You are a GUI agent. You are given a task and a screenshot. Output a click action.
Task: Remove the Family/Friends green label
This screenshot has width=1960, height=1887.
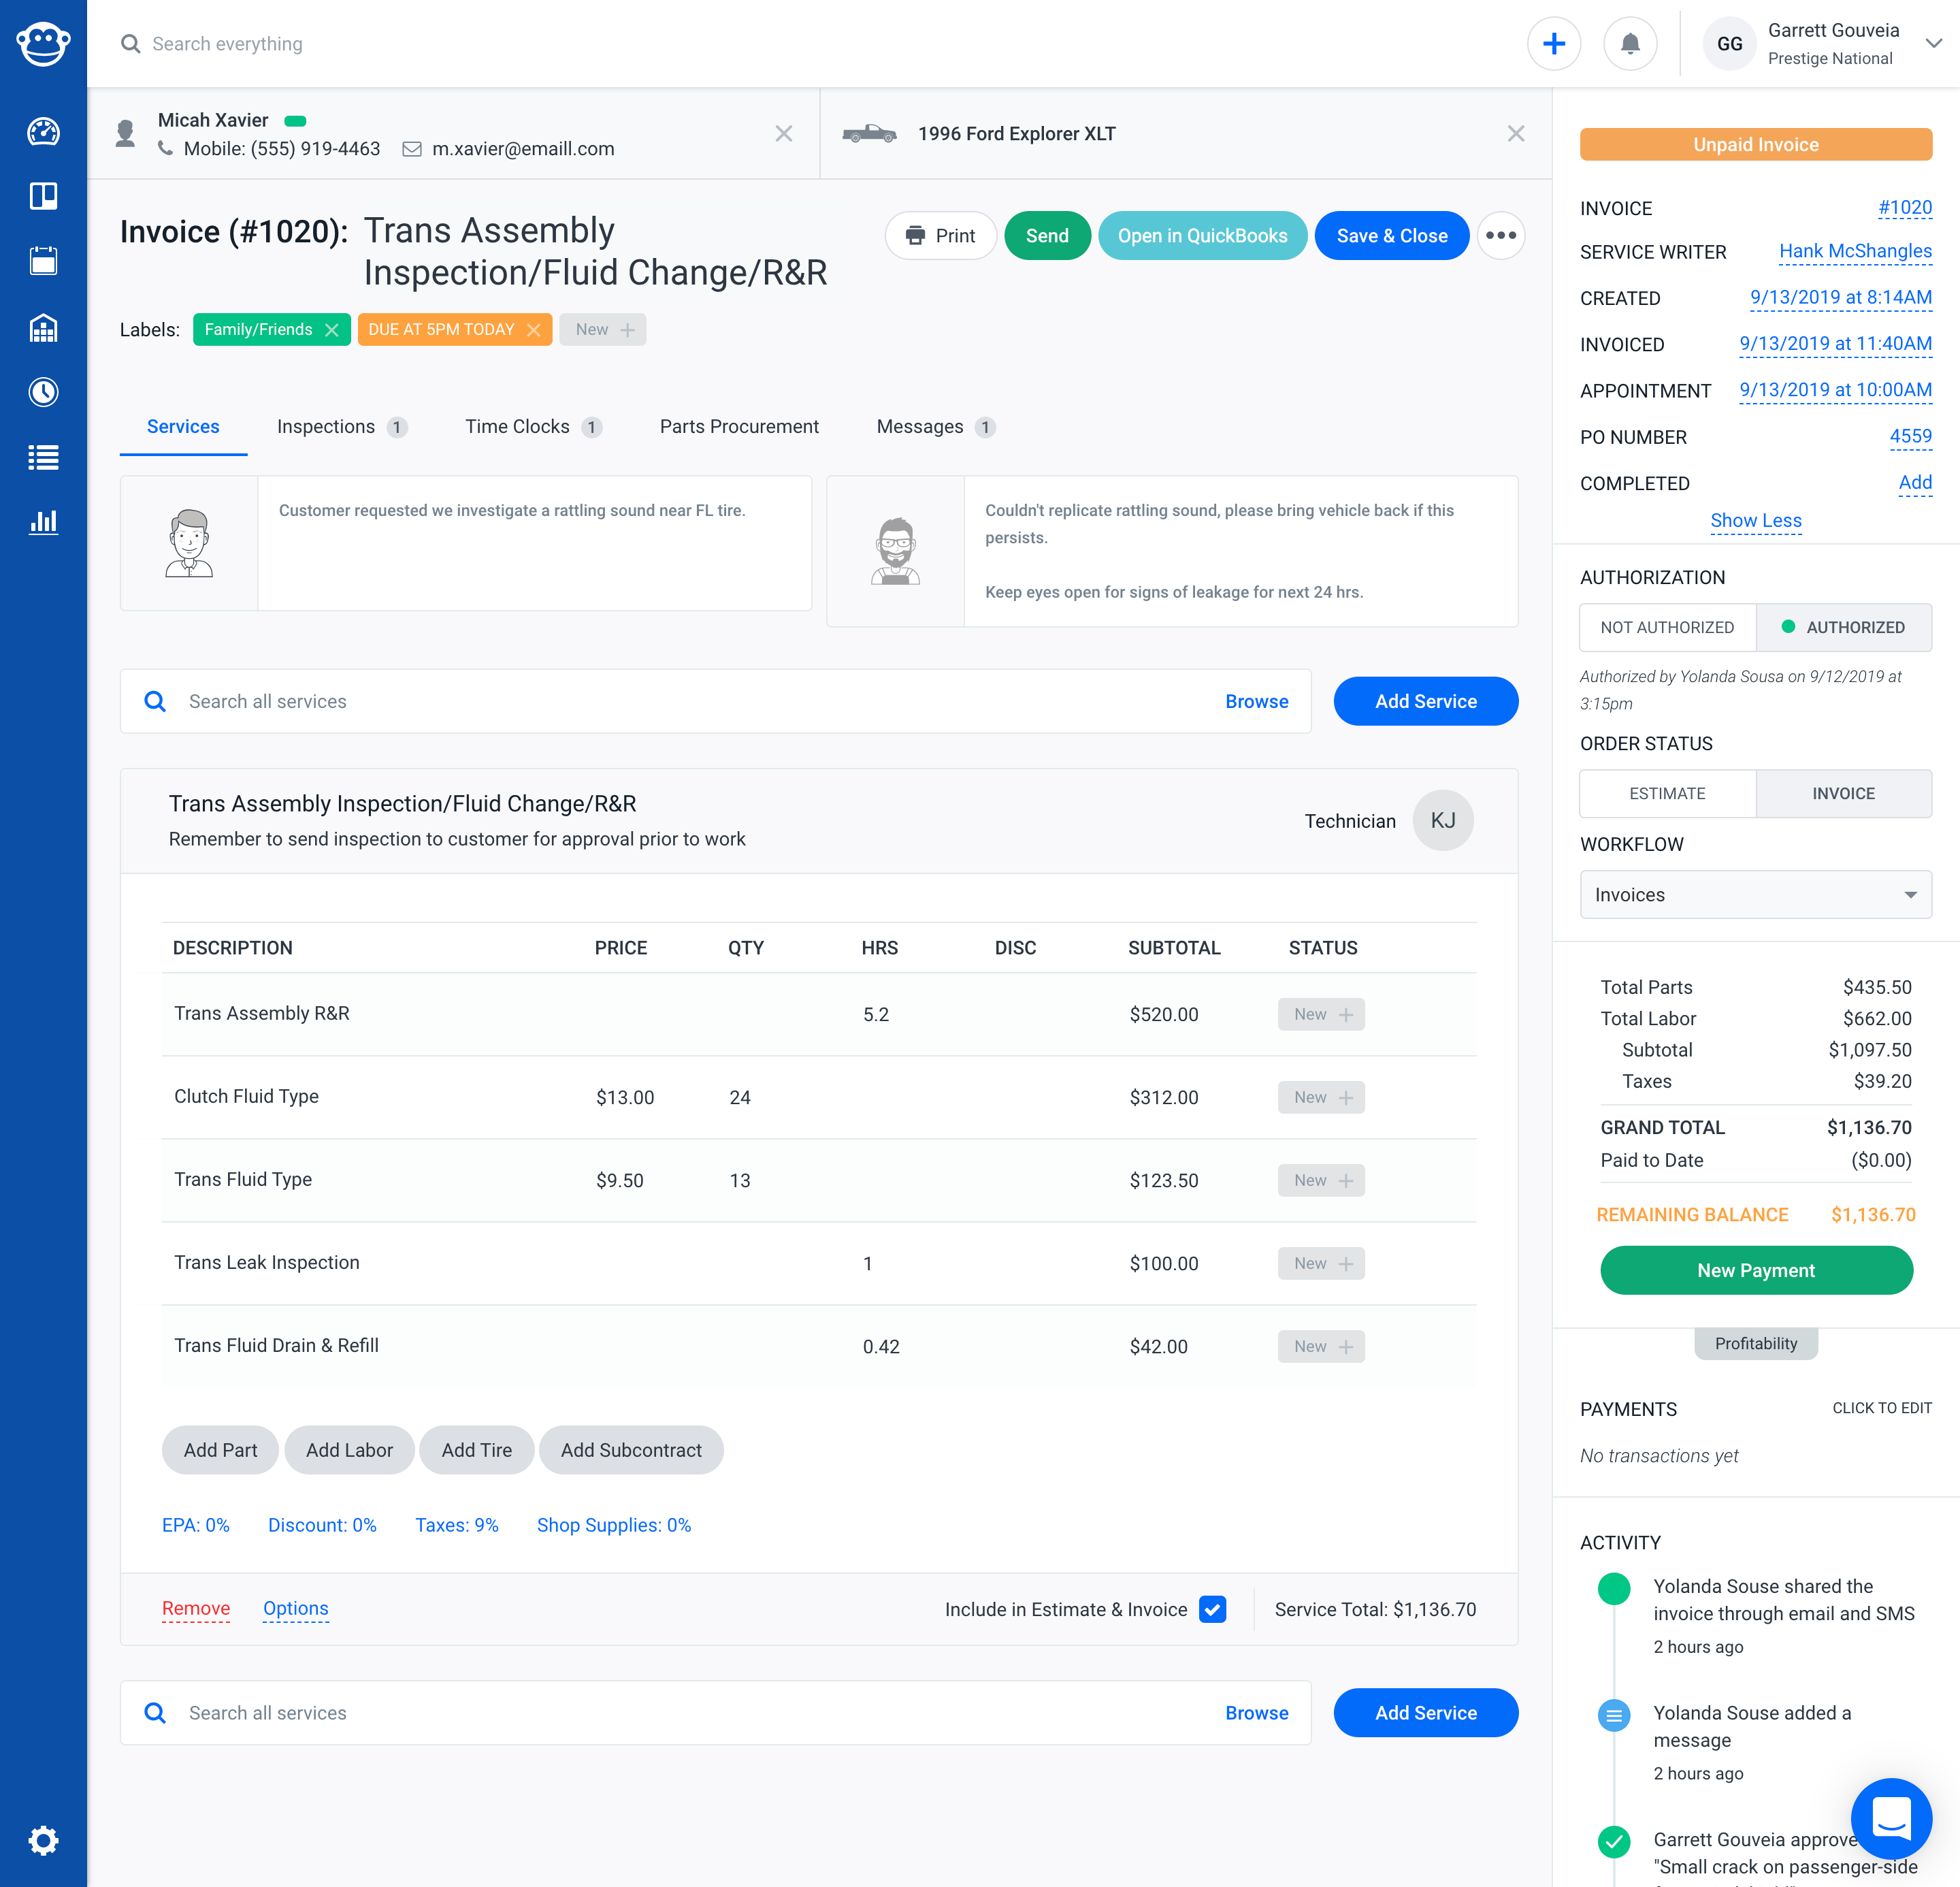(332, 330)
